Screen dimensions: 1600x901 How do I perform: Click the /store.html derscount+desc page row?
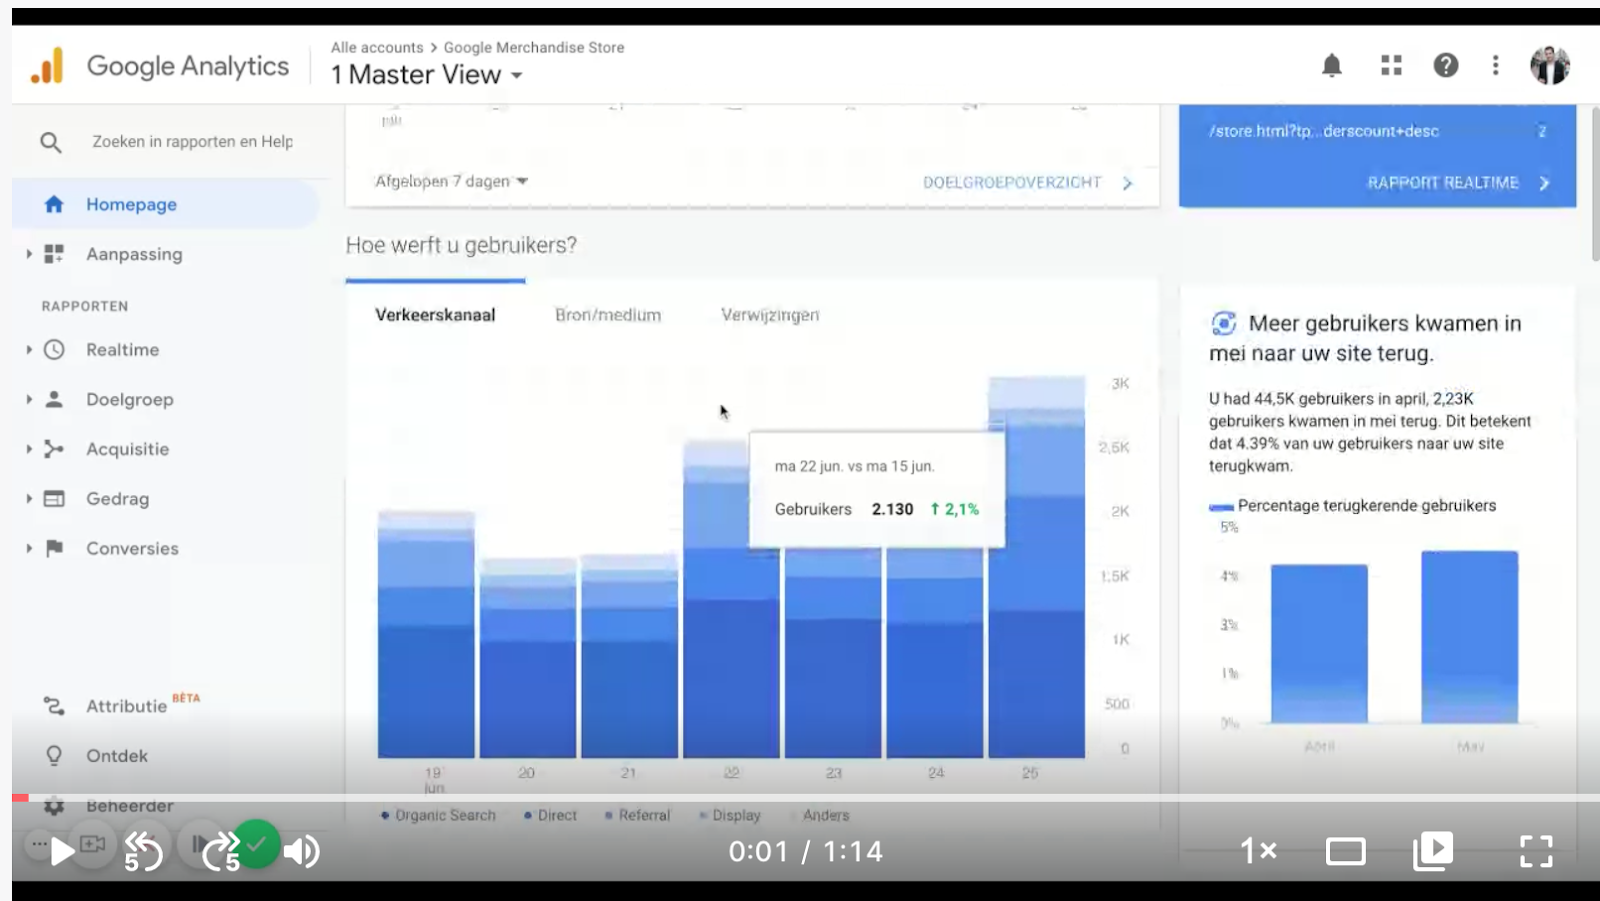pos(1377,131)
